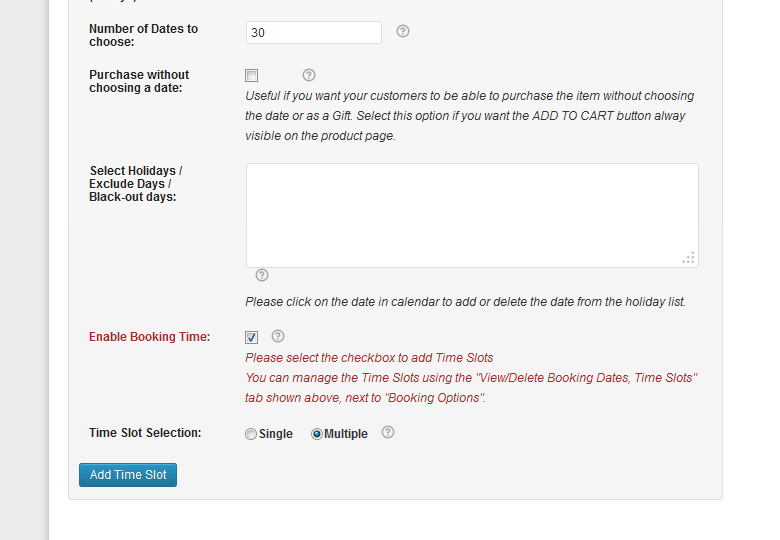Focus the Number of Dates to choose field
Viewport: 780px width, 540px height.
[313, 33]
